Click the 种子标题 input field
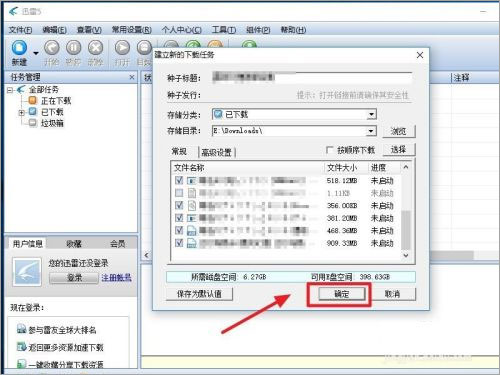Screen dimensions: 500x375 pos(312,78)
